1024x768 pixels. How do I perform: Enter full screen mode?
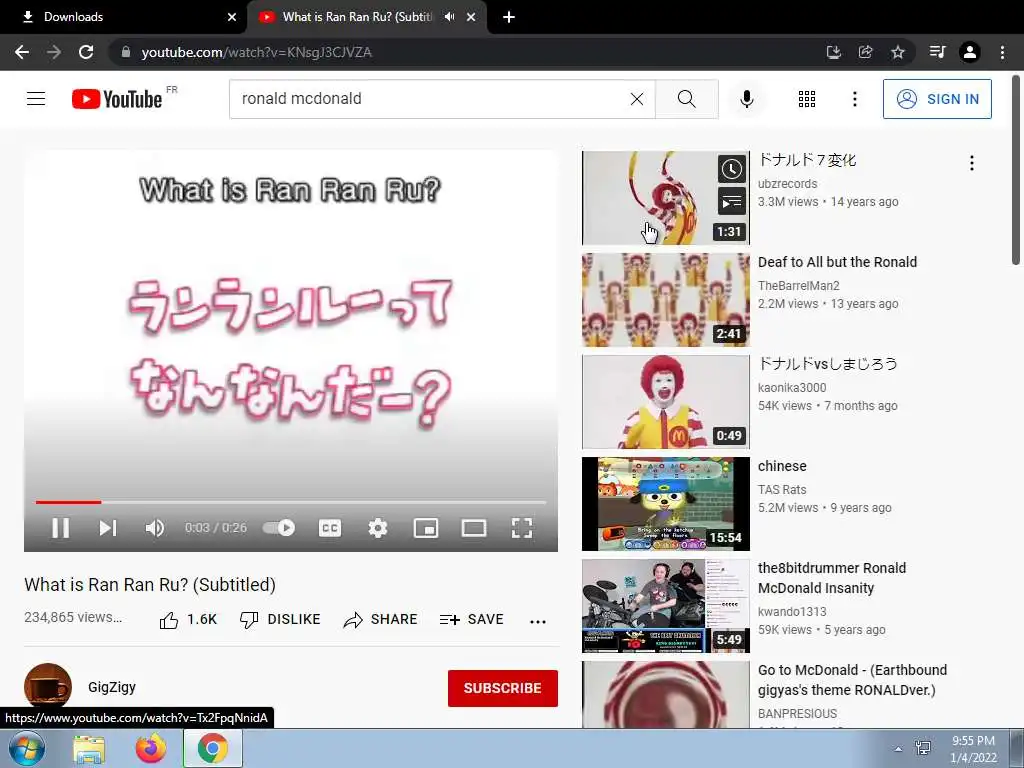522,528
